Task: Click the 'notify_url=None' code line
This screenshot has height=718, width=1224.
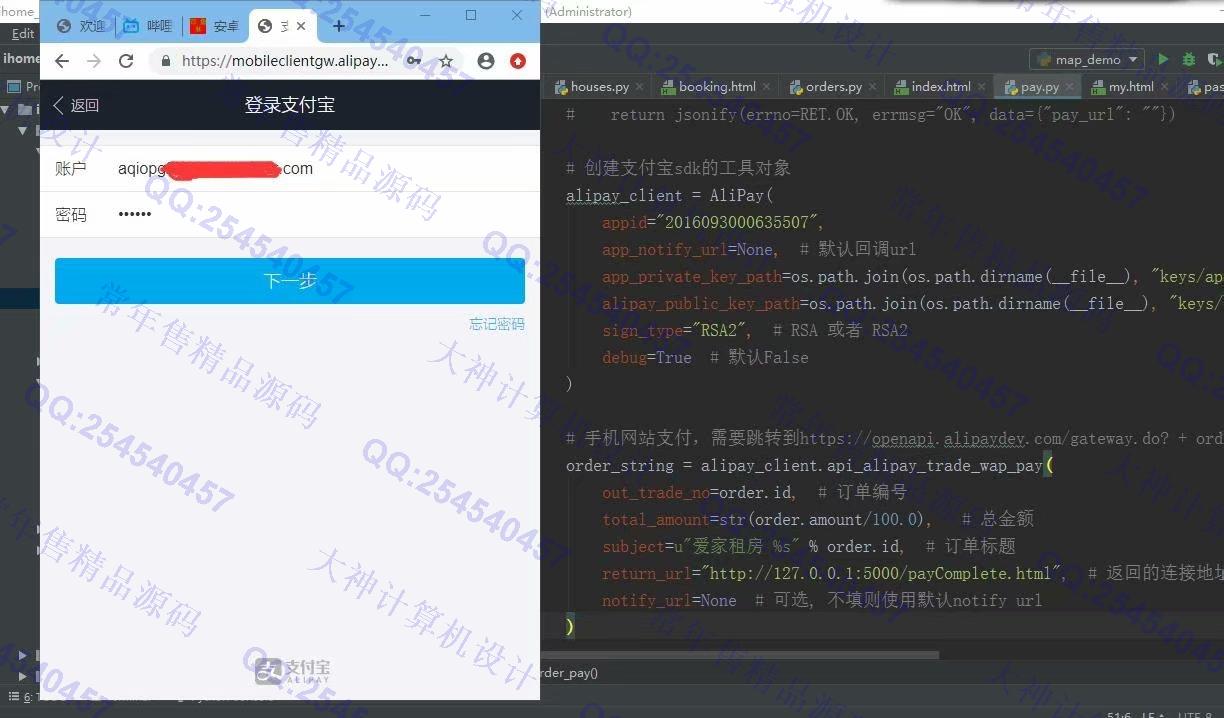Action: 821,600
